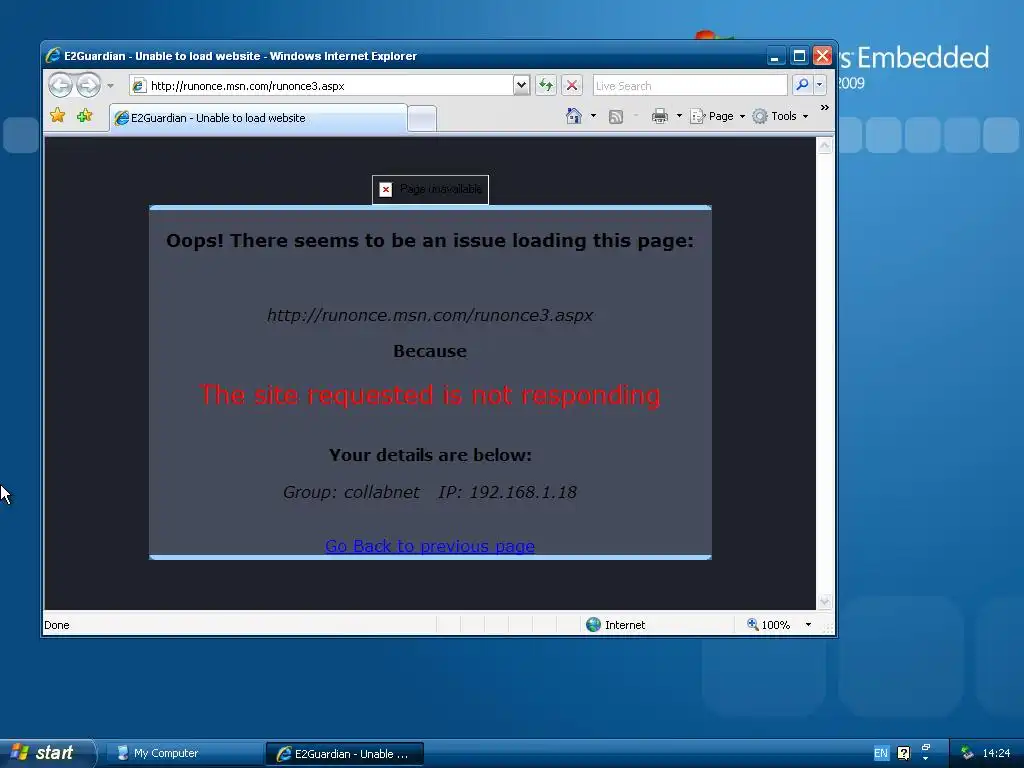1024x768 pixels.
Task: Click the blocked URL runonce.msn.com text
Action: pos(430,315)
